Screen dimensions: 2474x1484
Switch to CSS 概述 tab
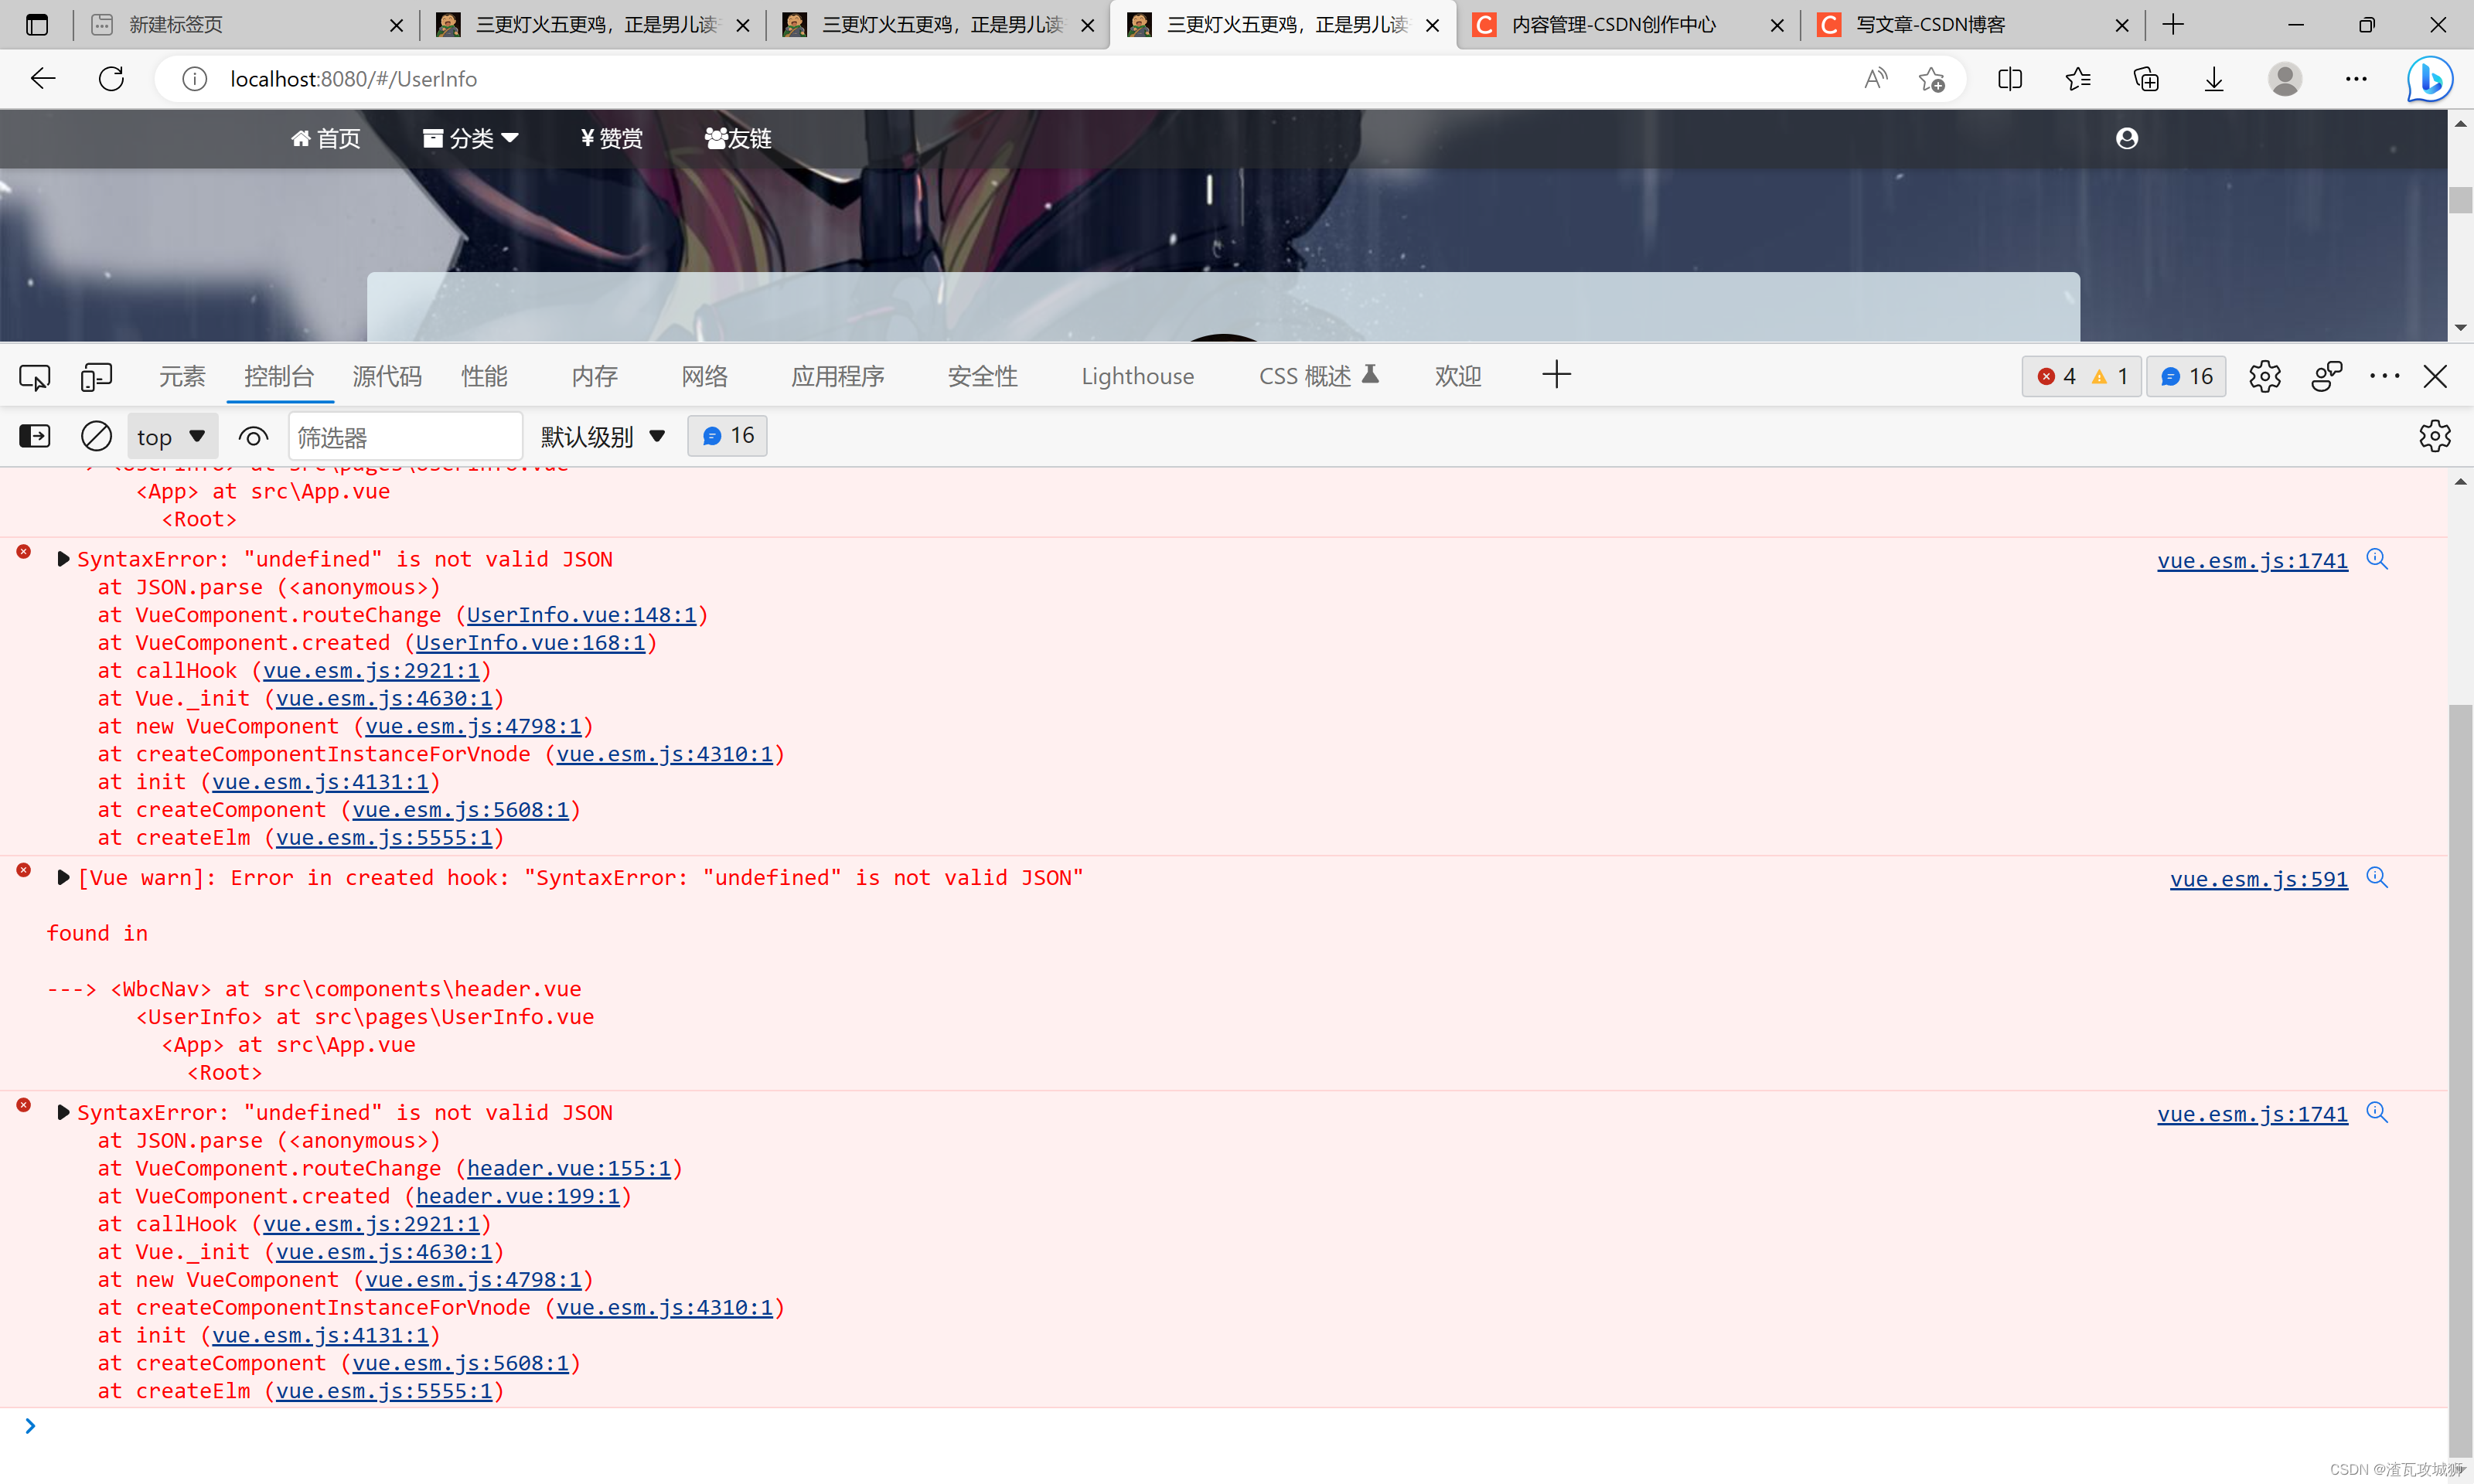1318,376
